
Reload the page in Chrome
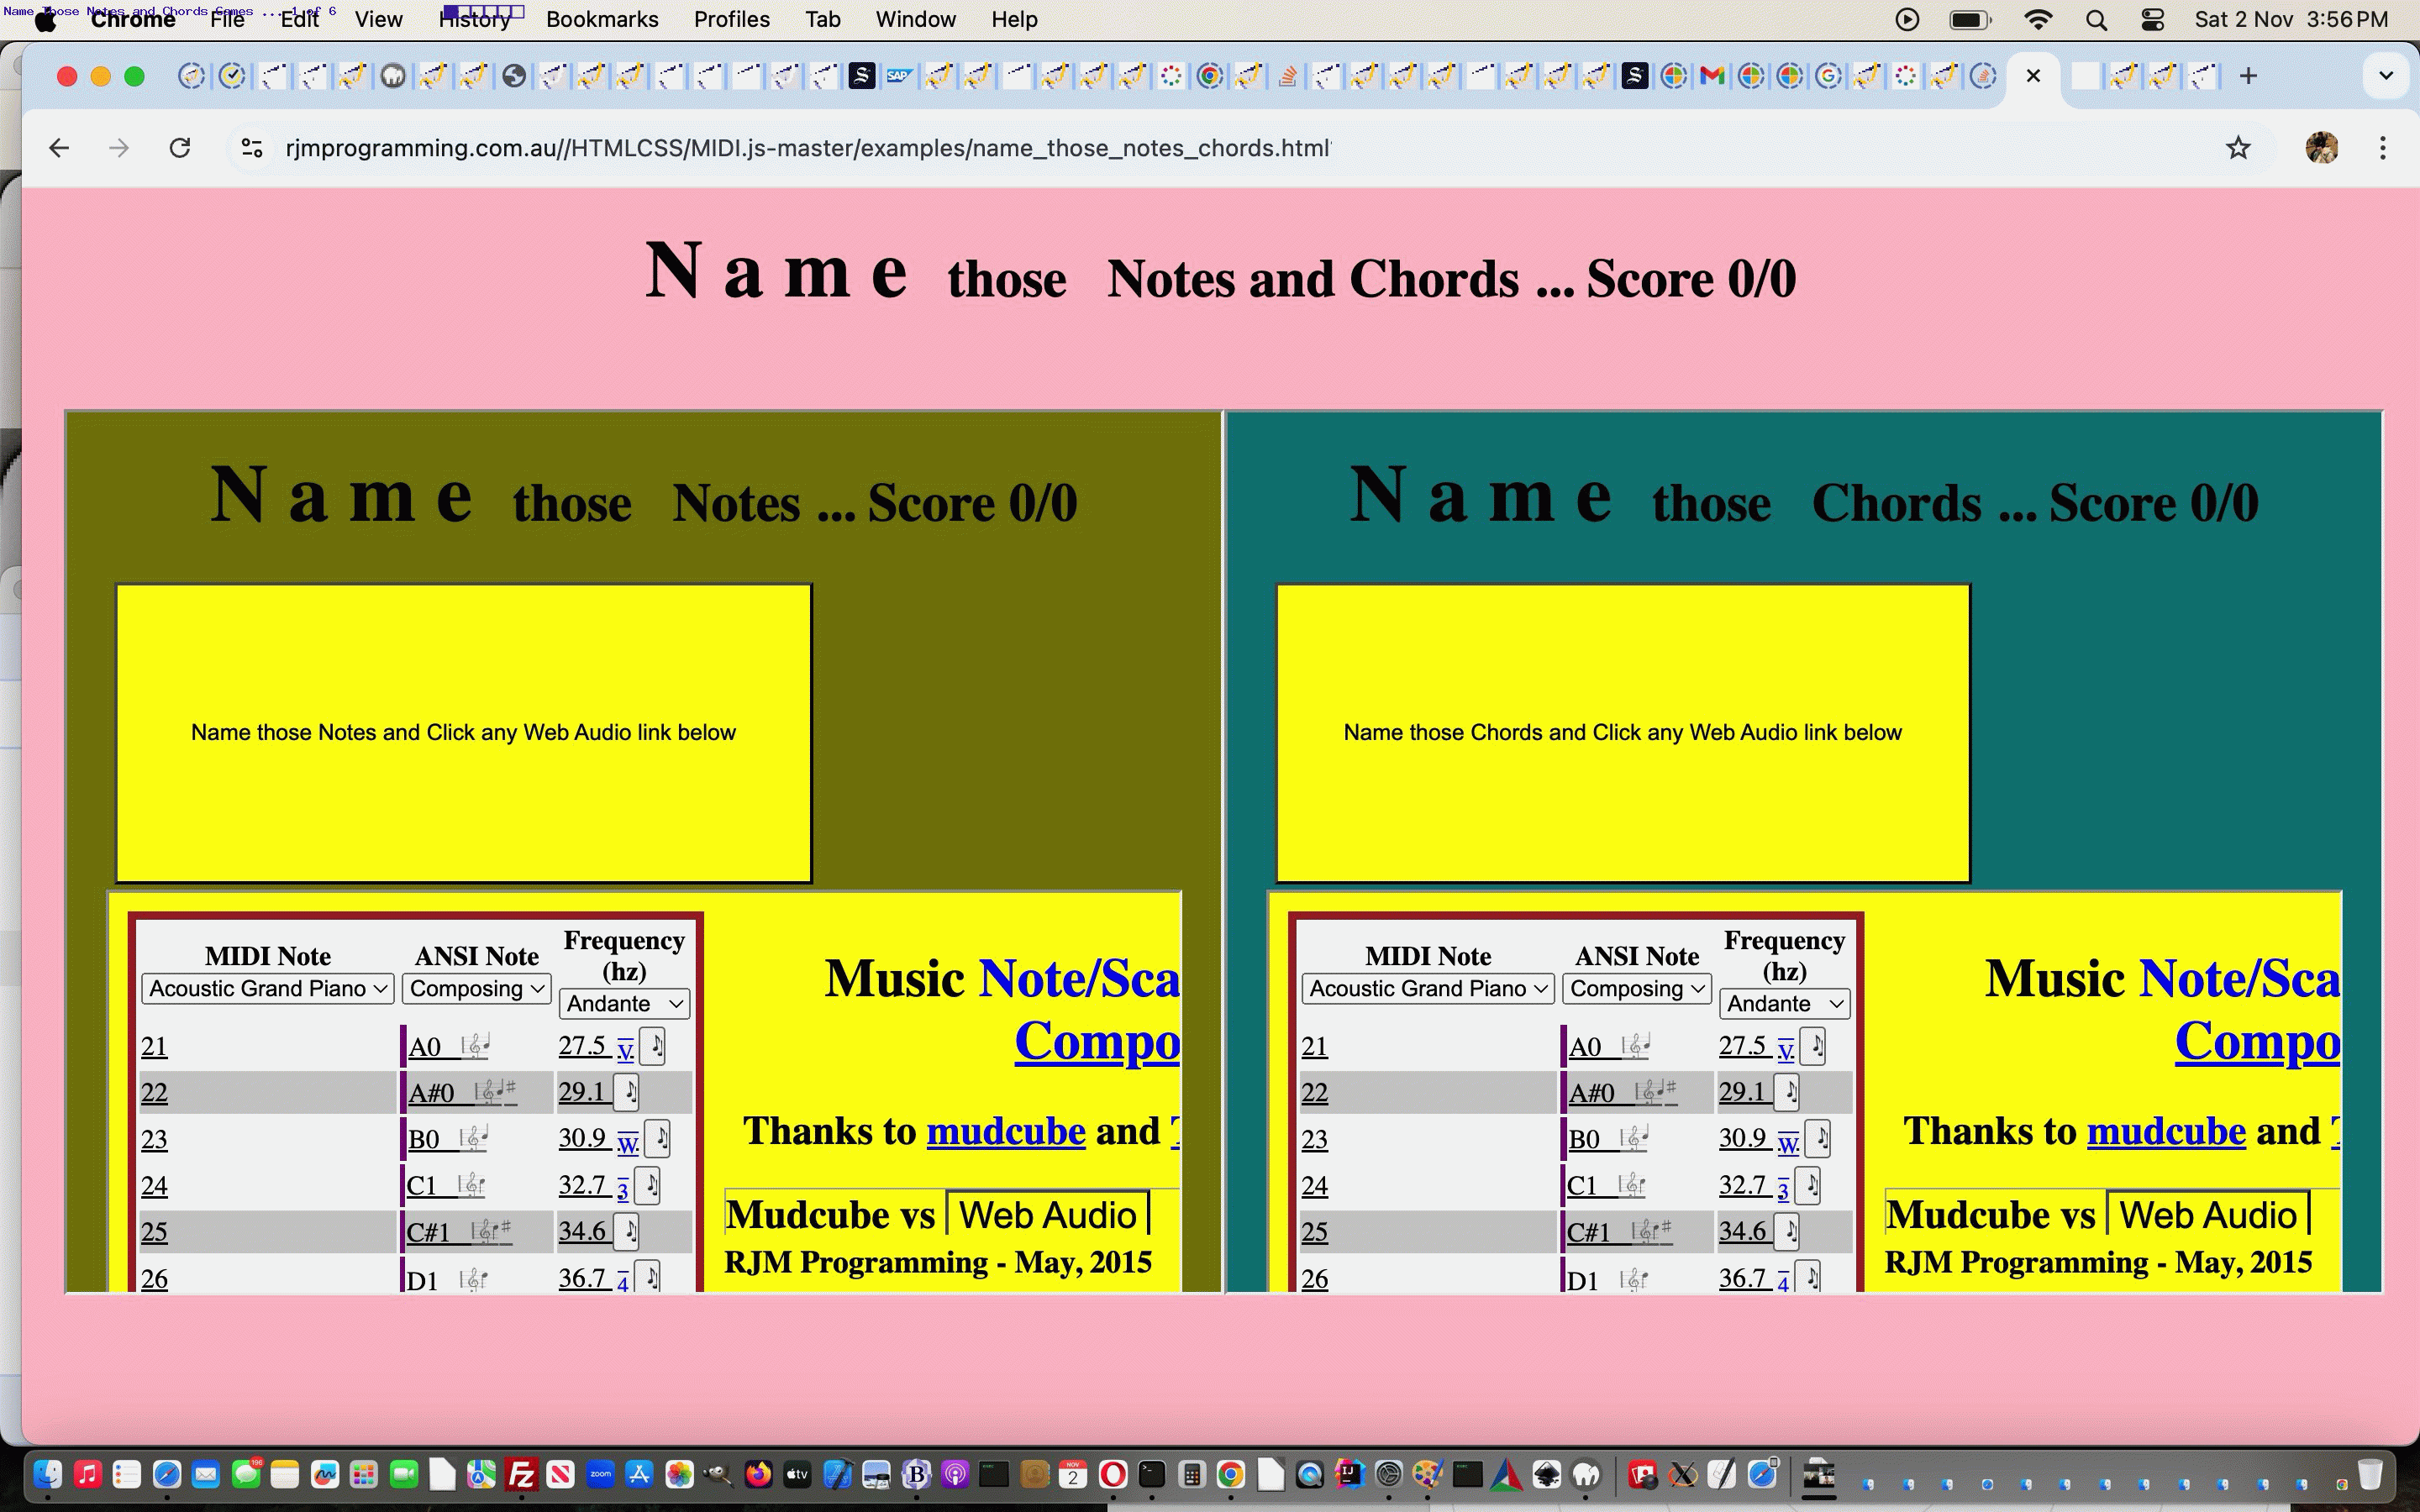[x=180, y=148]
